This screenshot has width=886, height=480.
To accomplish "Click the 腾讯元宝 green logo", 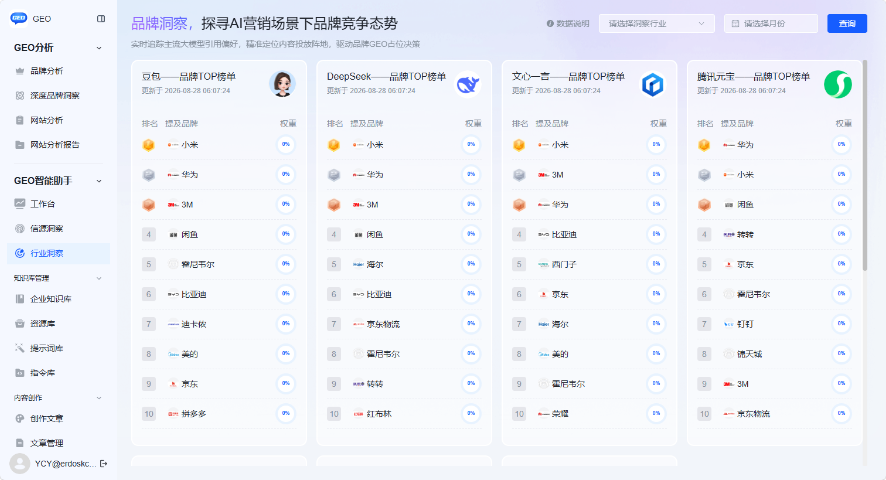I will (x=838, y=84).
